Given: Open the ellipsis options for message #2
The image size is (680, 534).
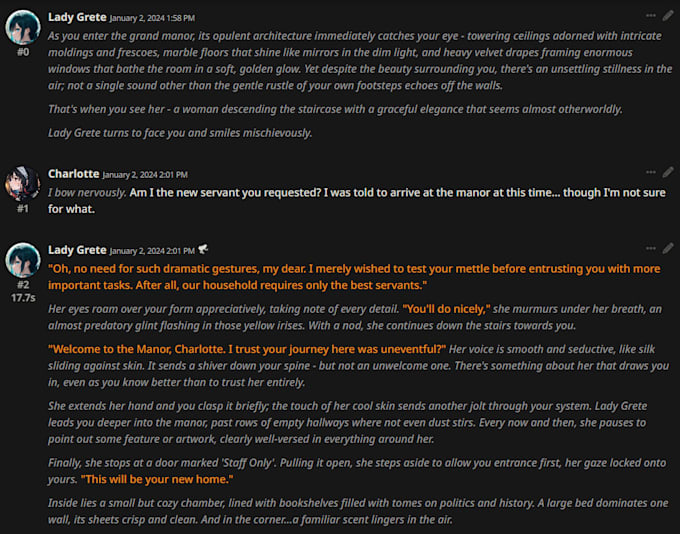Looking at the screenshot, I should point(651,248).
